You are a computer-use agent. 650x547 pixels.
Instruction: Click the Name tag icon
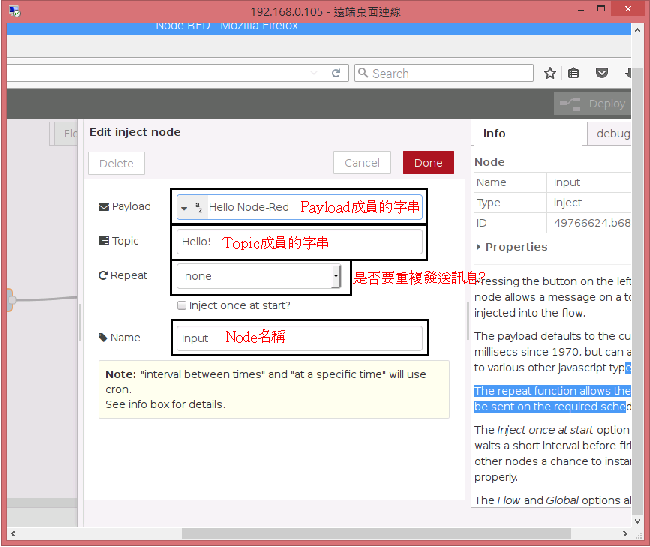click(x=103, y=337)
